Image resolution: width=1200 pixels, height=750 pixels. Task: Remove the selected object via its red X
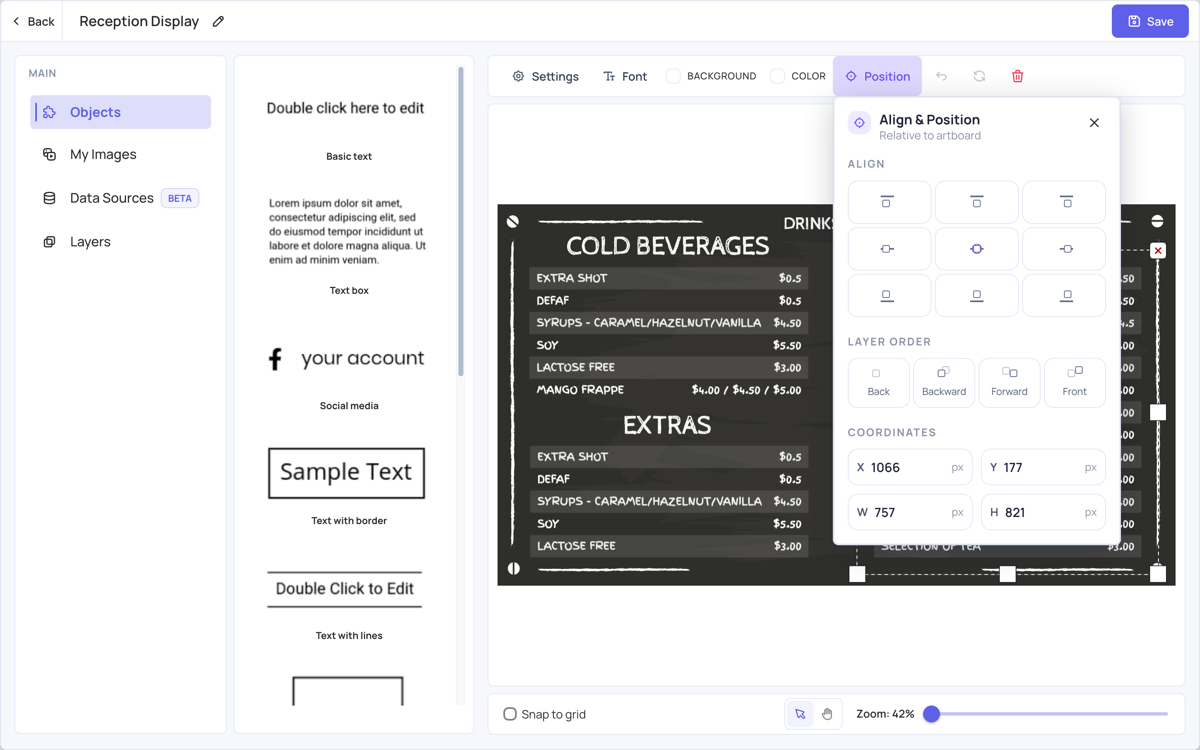point(1158,251)
